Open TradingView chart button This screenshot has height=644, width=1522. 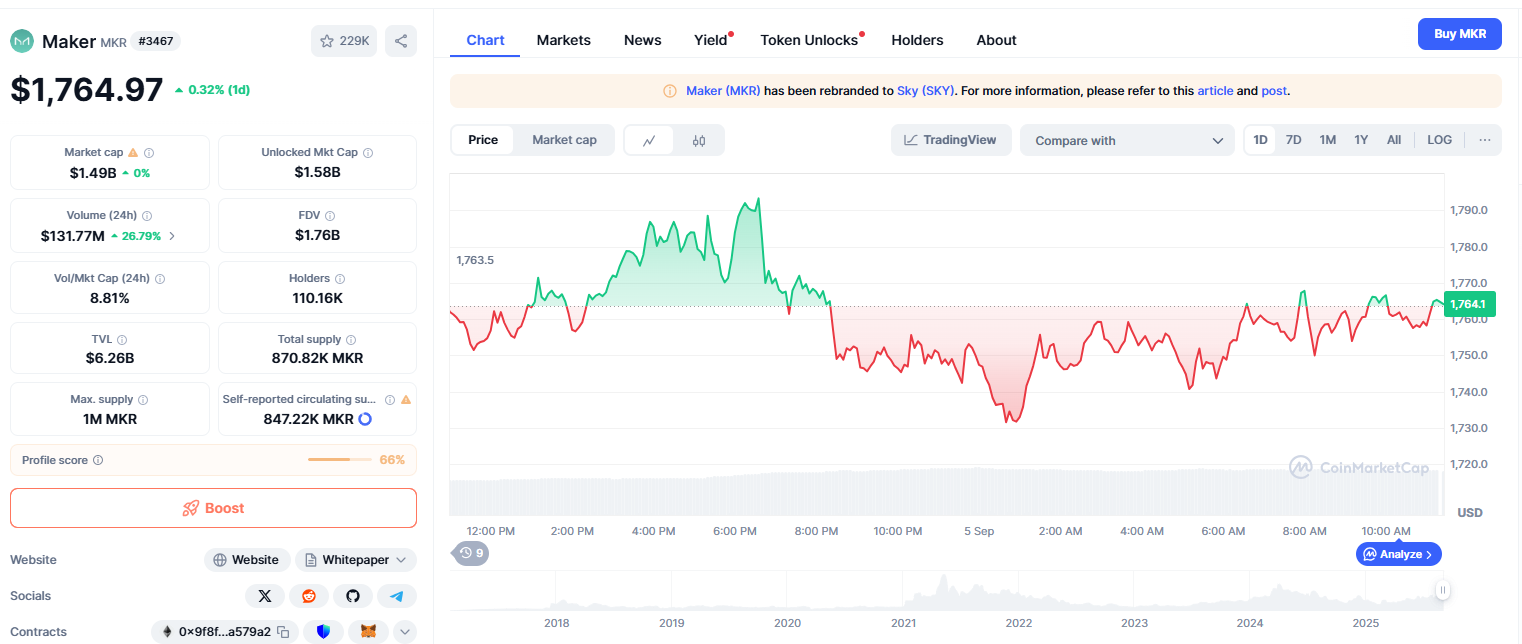(x=951, y=140)
